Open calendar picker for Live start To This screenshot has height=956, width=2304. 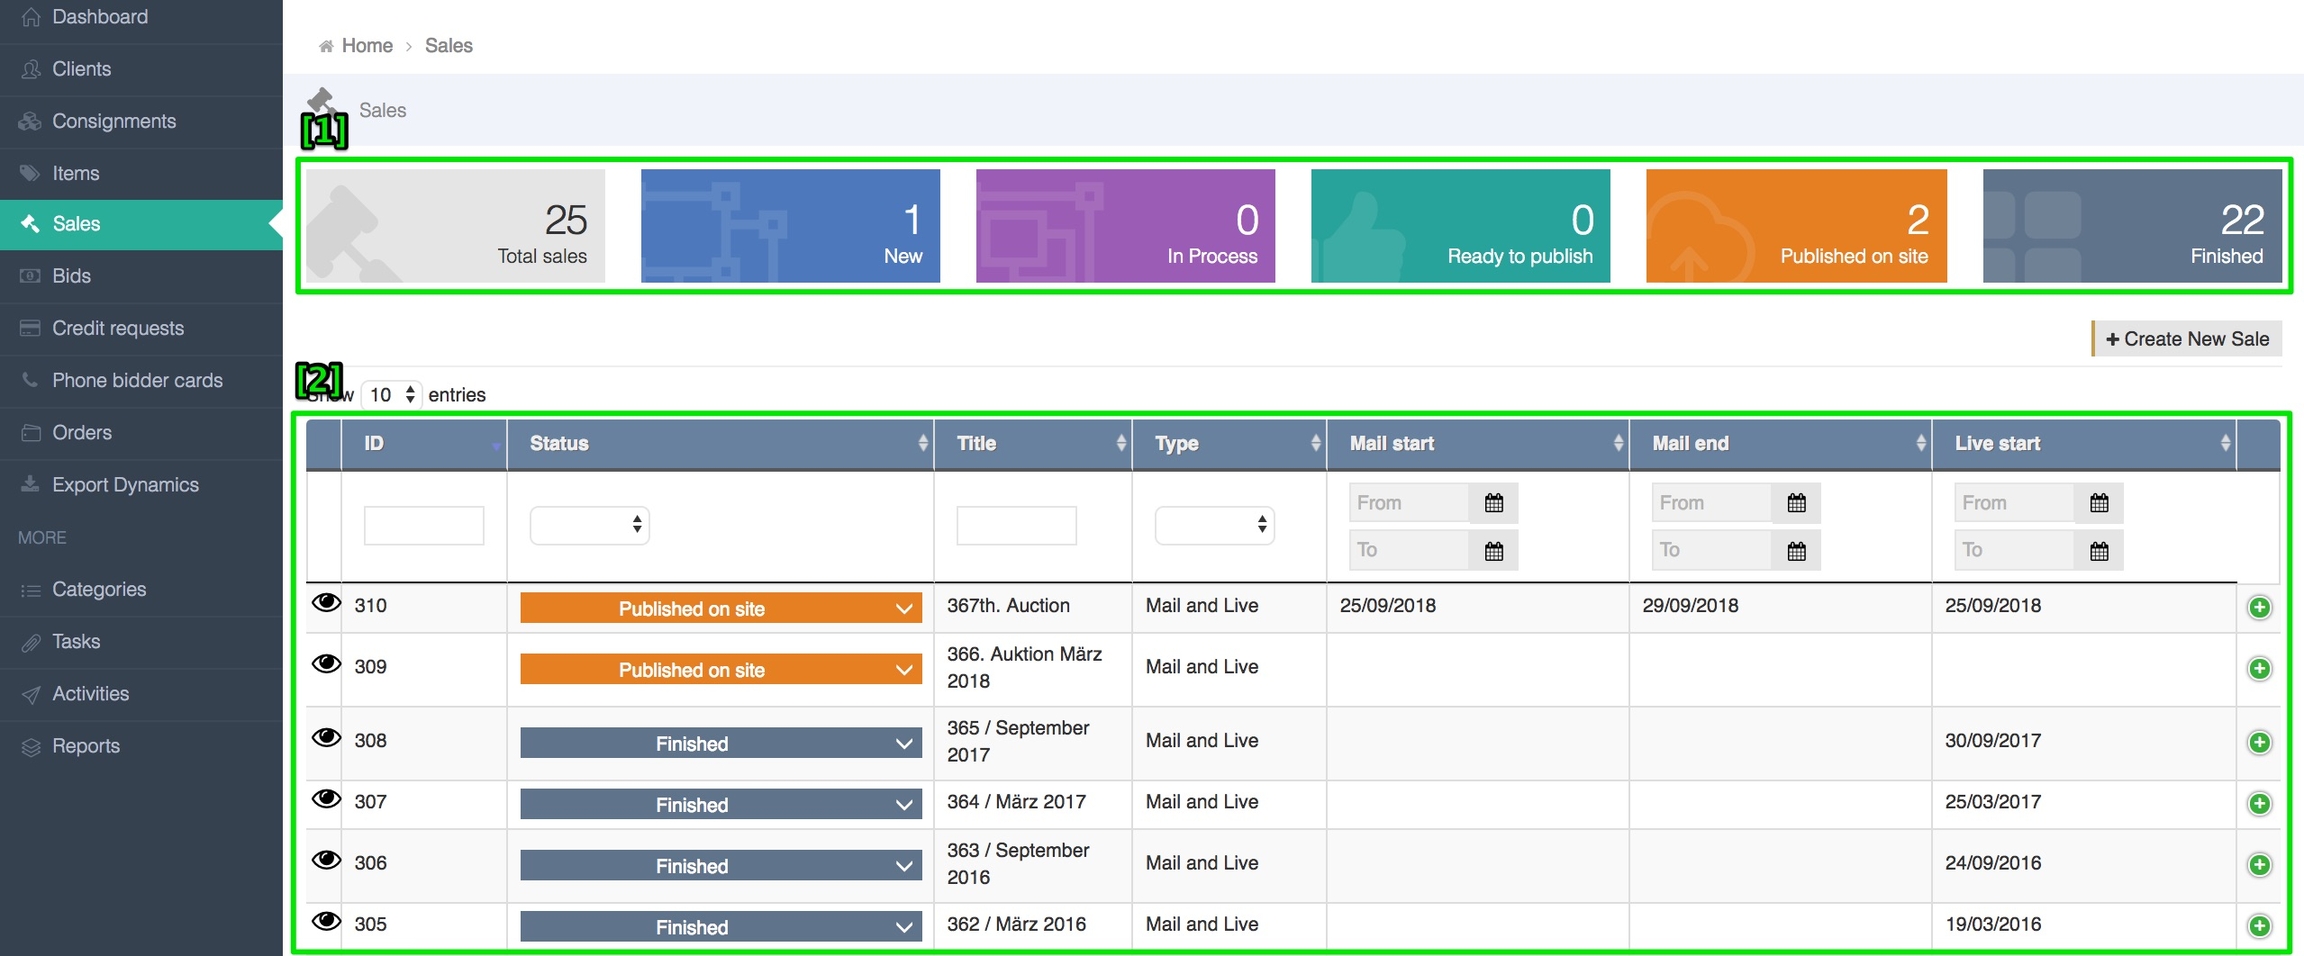2098,551
